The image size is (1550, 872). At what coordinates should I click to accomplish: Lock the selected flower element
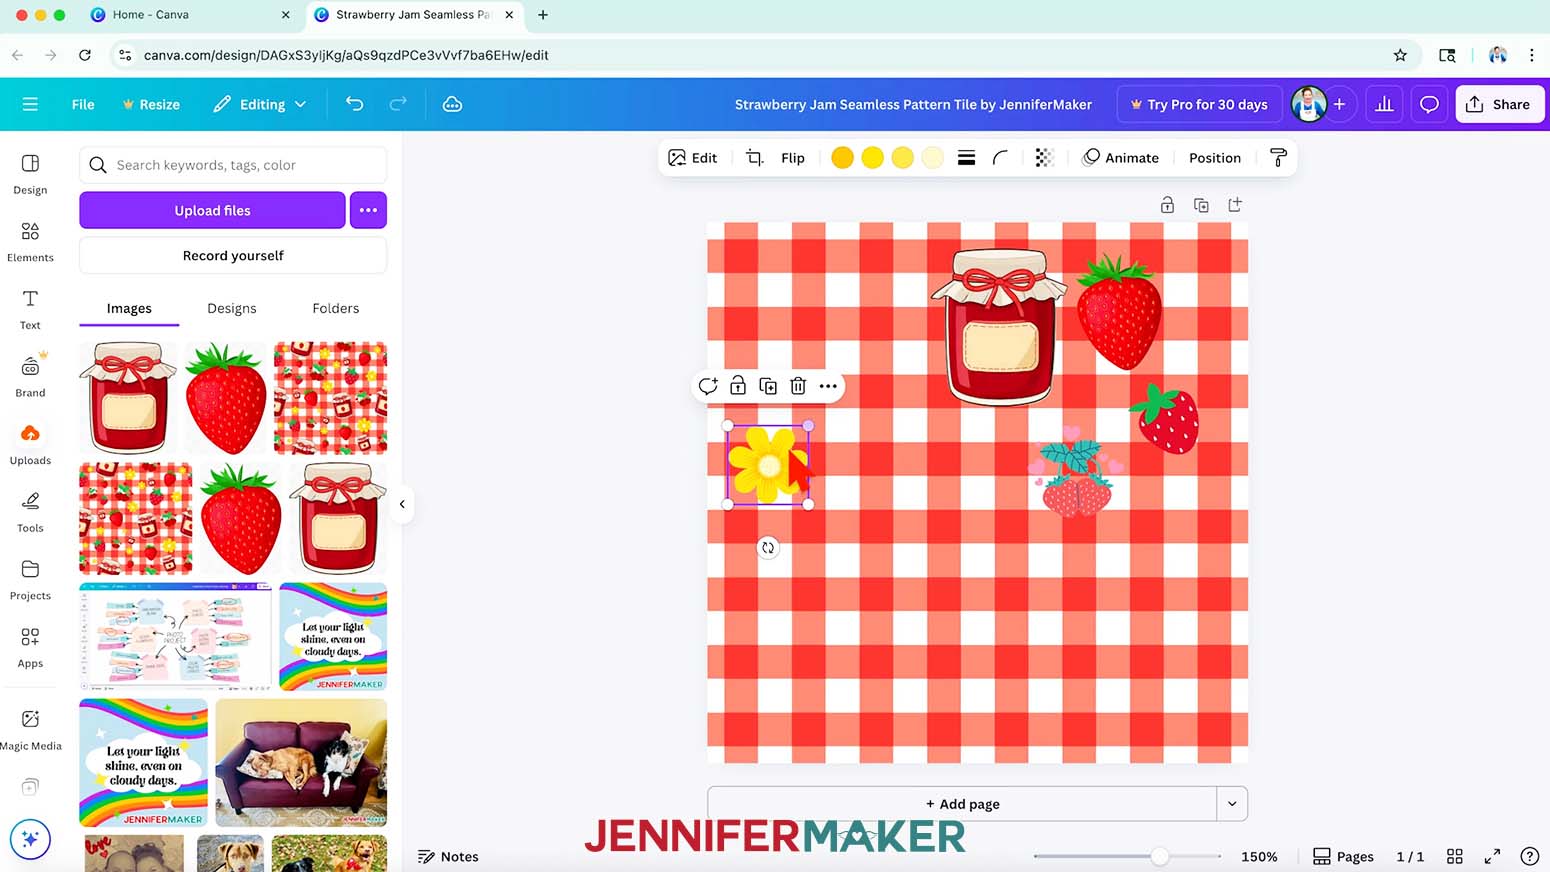(738, 386)
